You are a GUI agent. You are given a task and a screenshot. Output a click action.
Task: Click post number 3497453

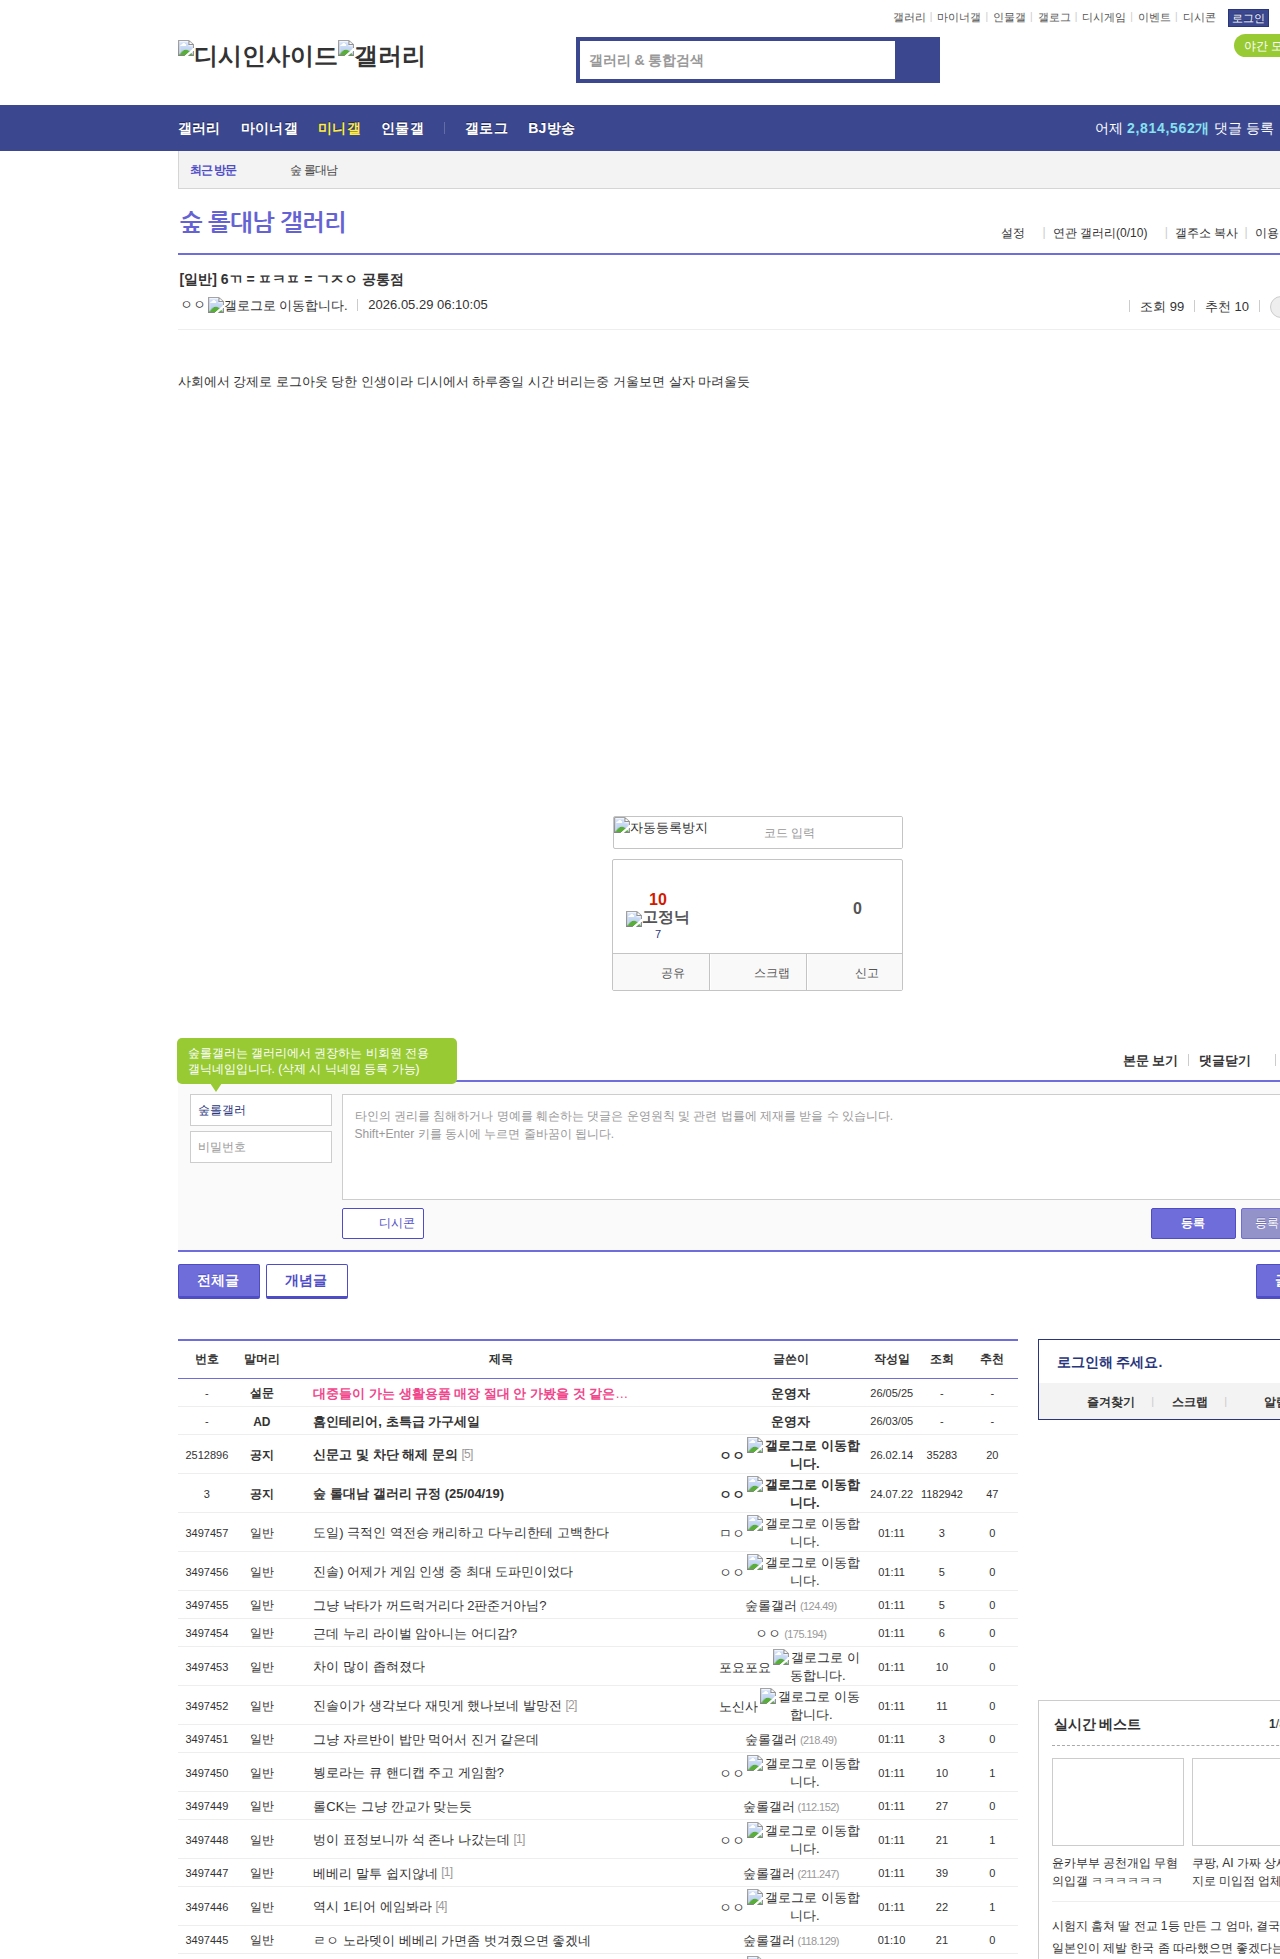point(207,1666)
